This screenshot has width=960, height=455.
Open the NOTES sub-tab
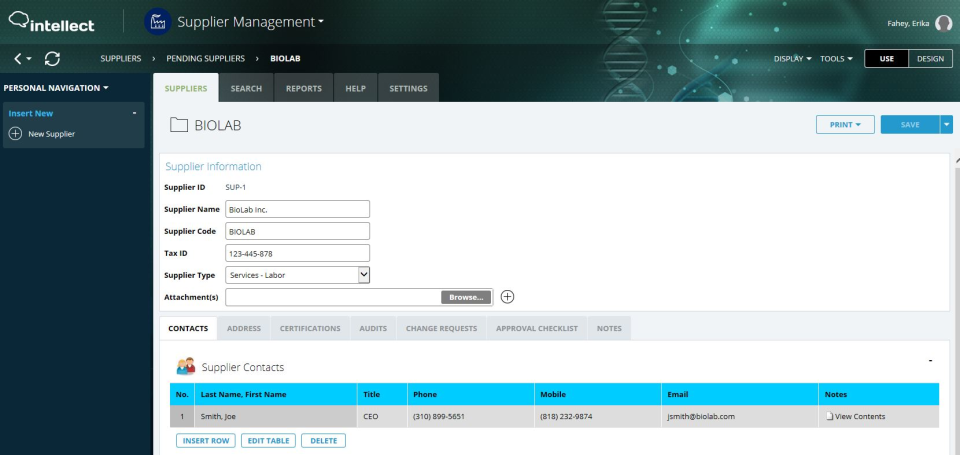coord(609,328)
